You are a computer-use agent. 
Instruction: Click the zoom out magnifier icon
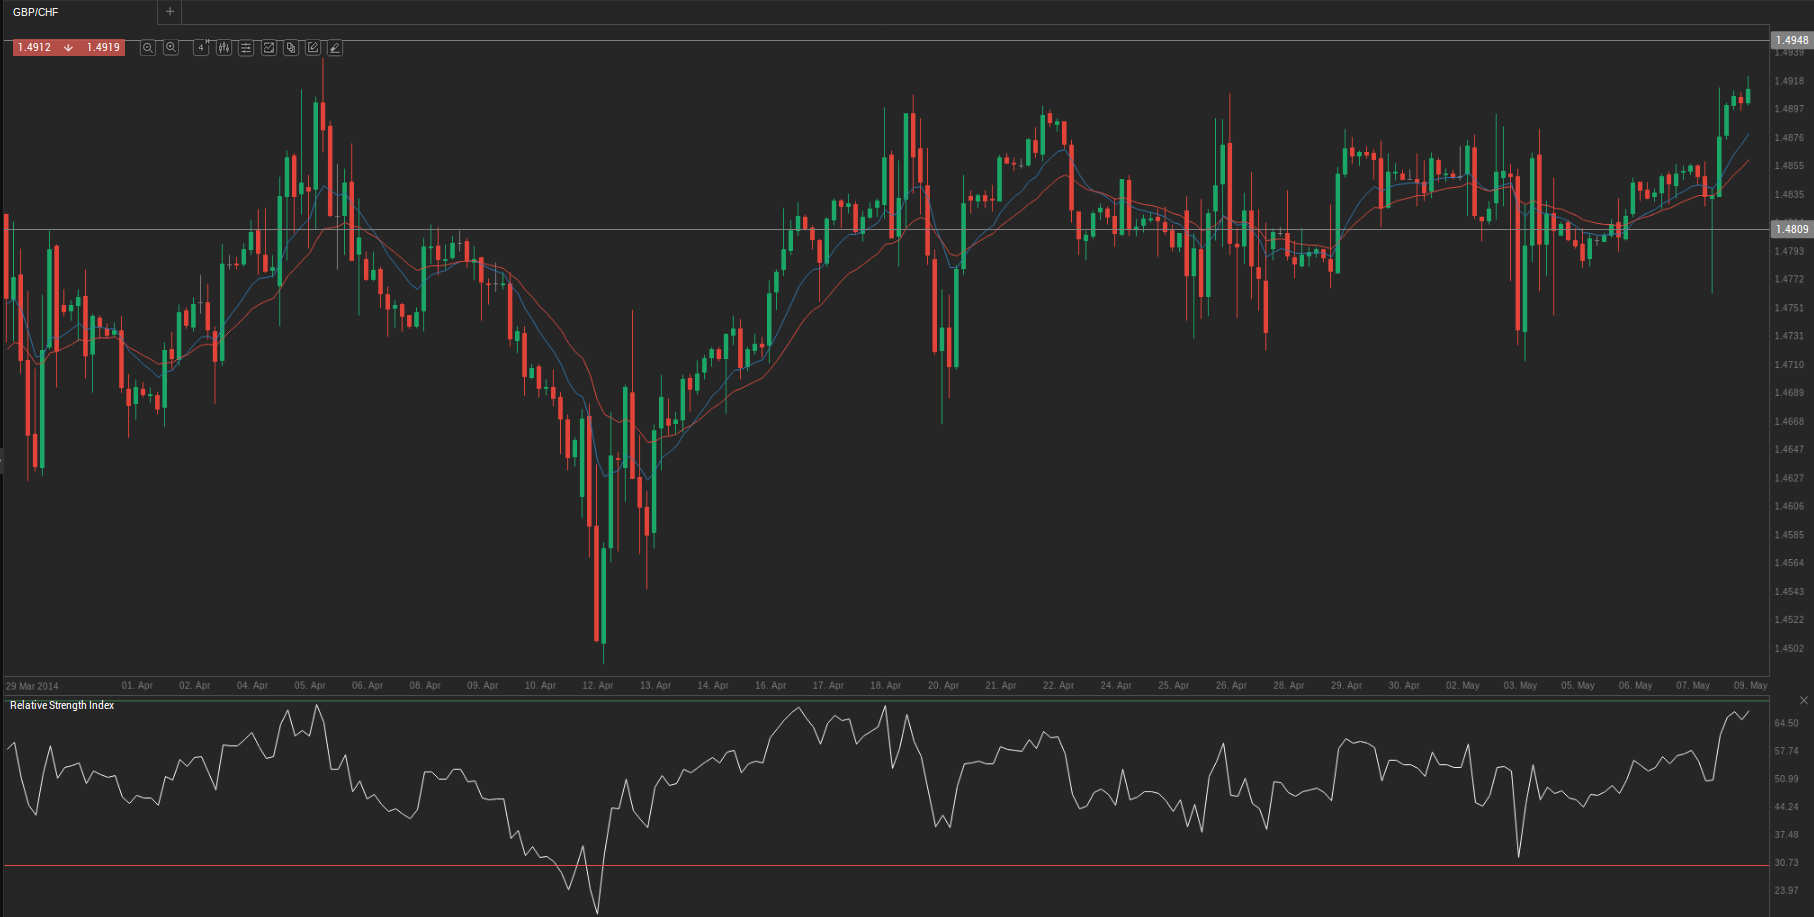[148, 48]
